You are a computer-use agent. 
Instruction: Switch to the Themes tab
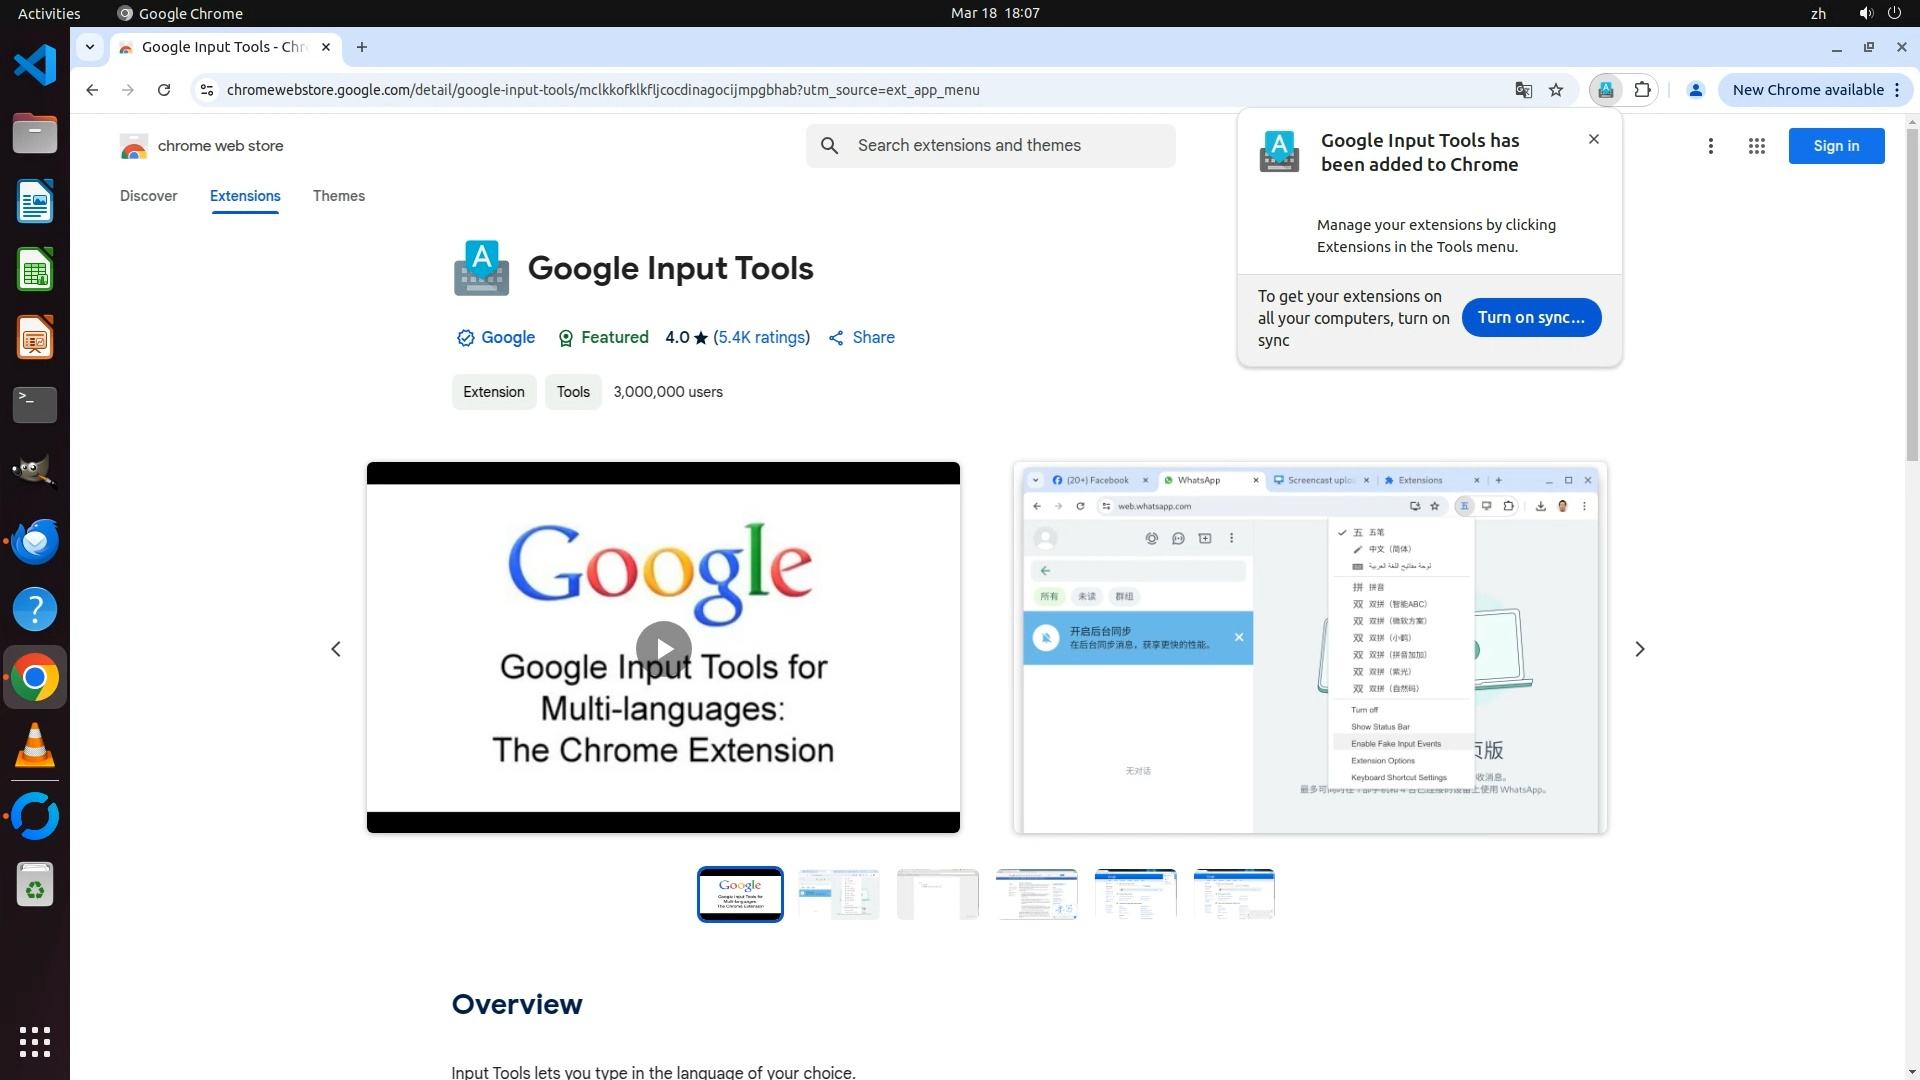point(338,196)
